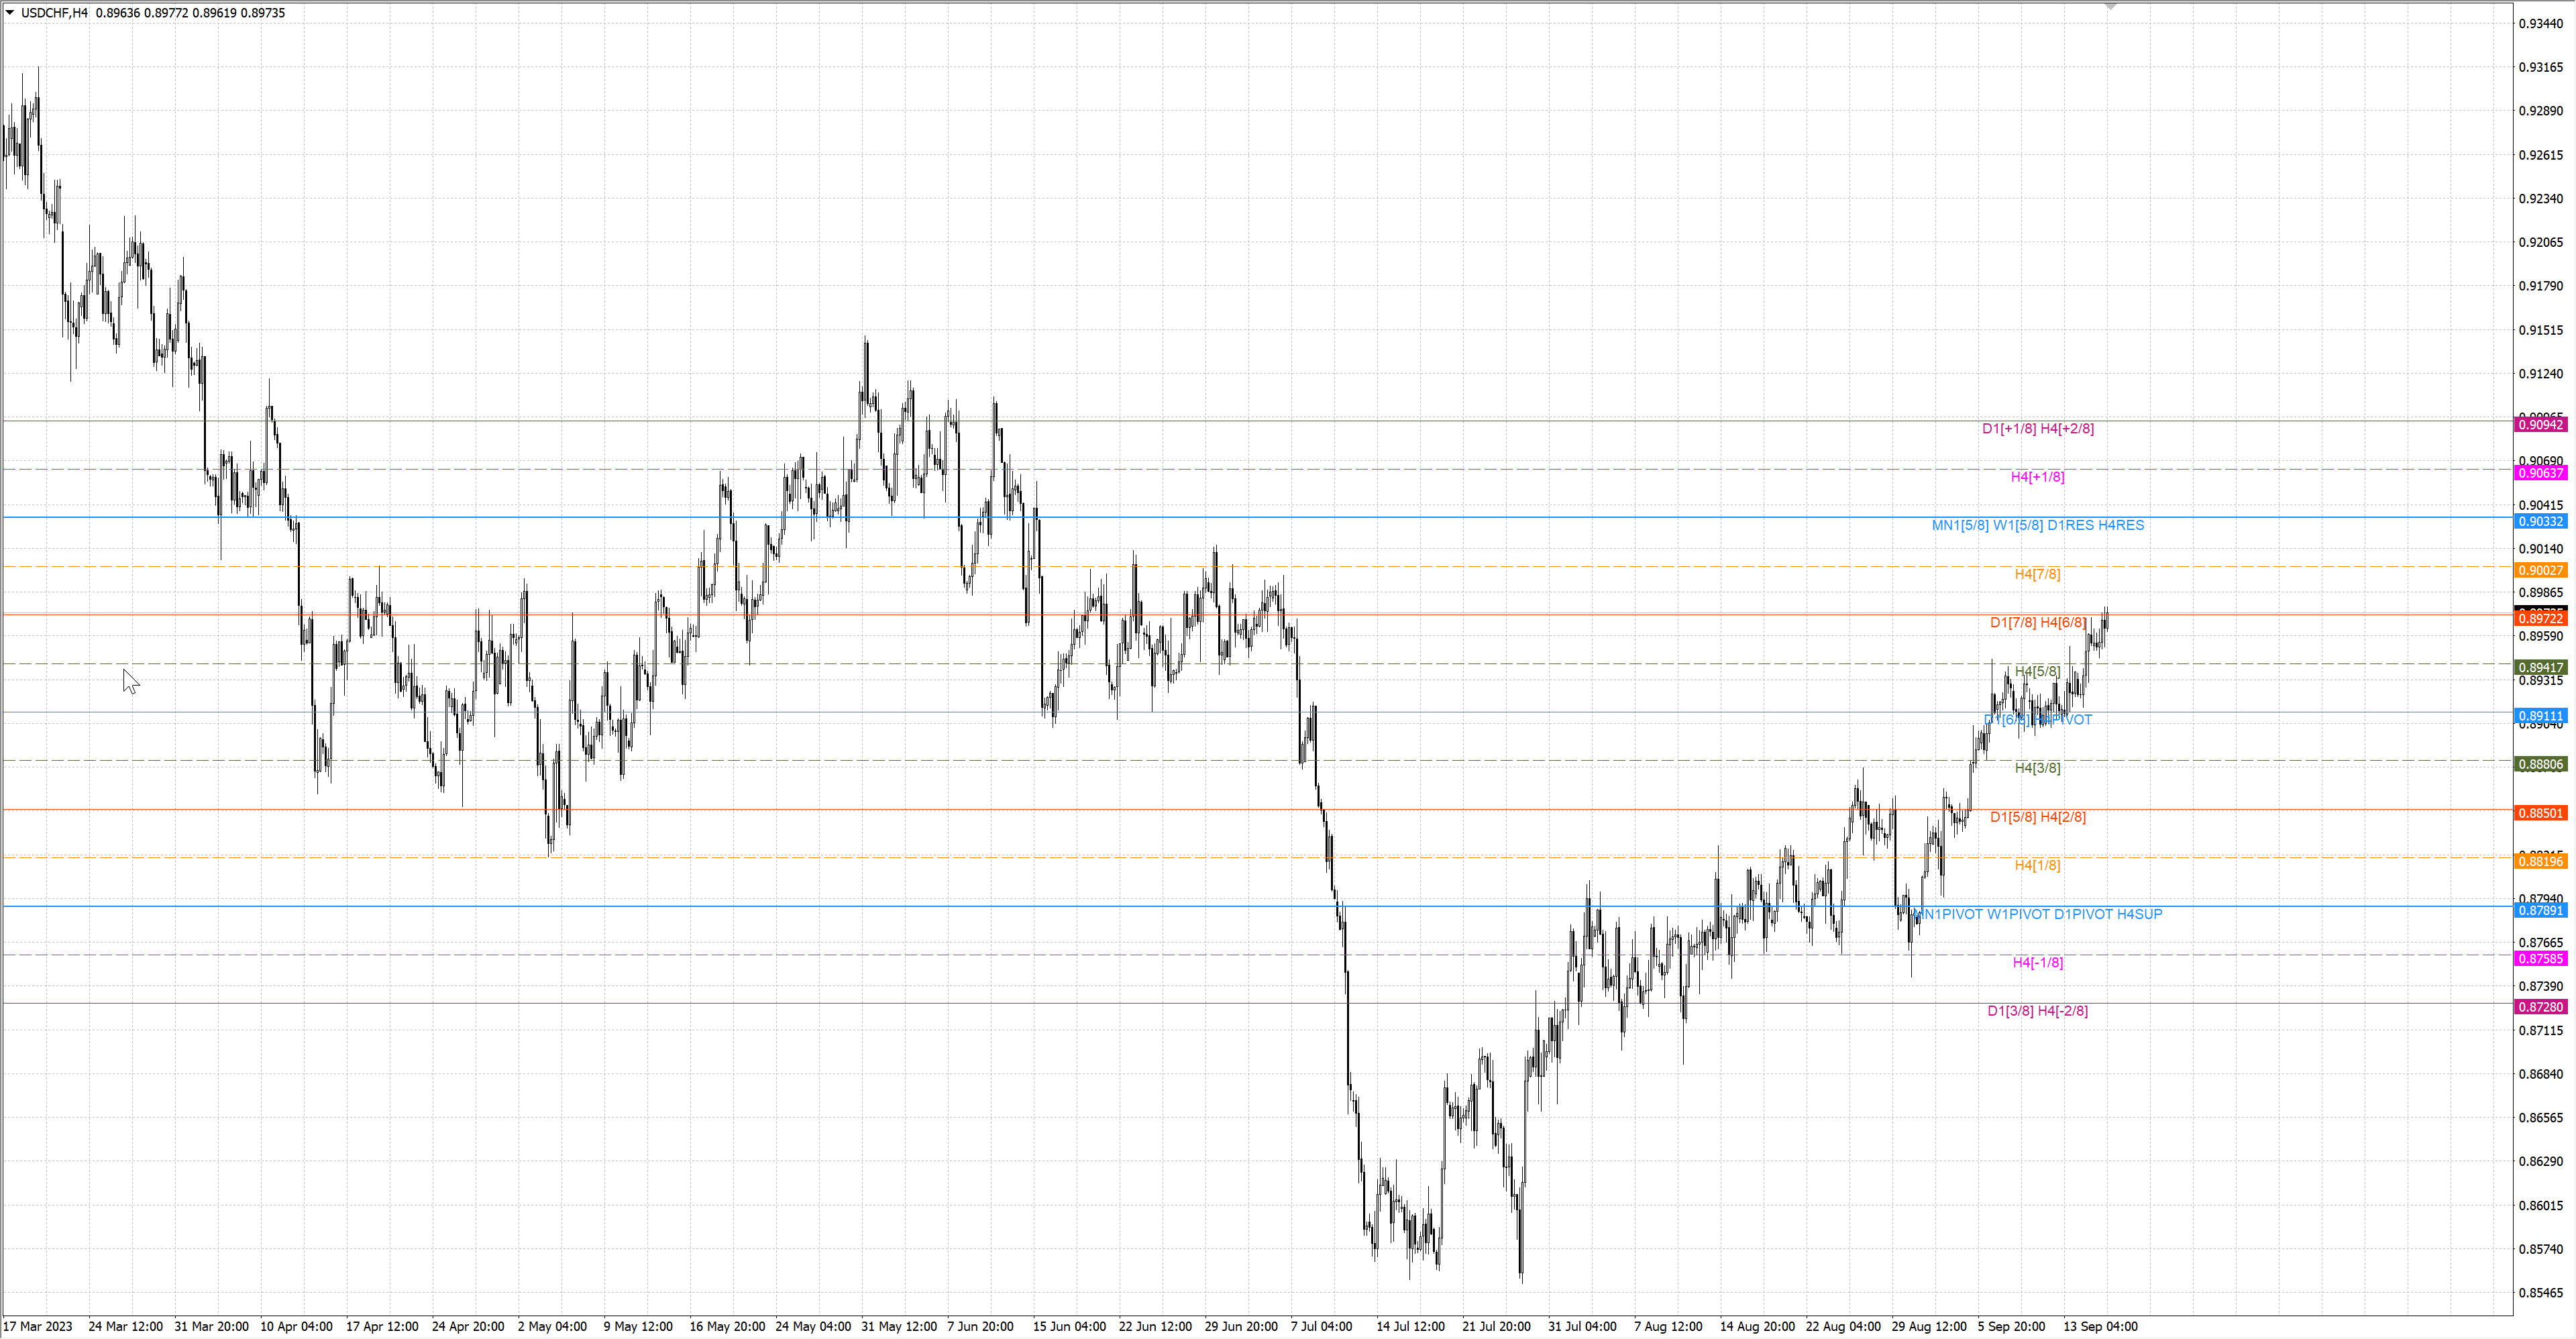Screen dimensions: 2576x1339
Task: Click the MN1PIVOT W1PIVOT D1PIVOT H4SUP label
Action: [2037, 914]
